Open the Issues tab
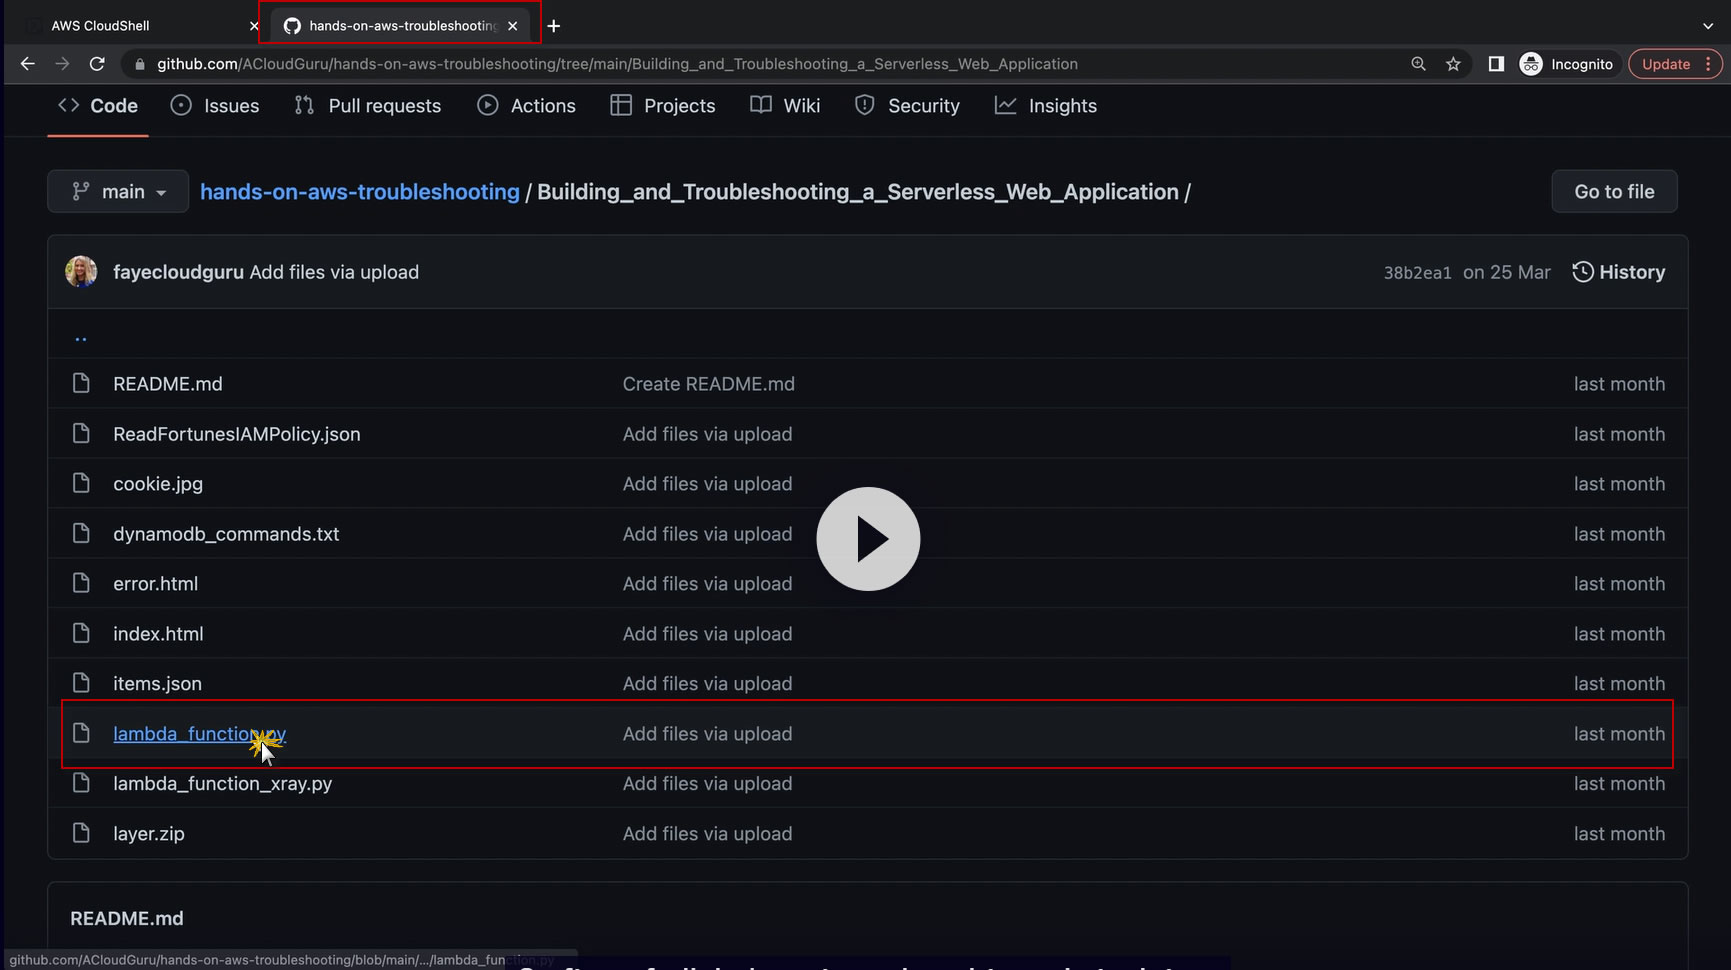Viewport: 1731px width, 970px height. (215, 106)
